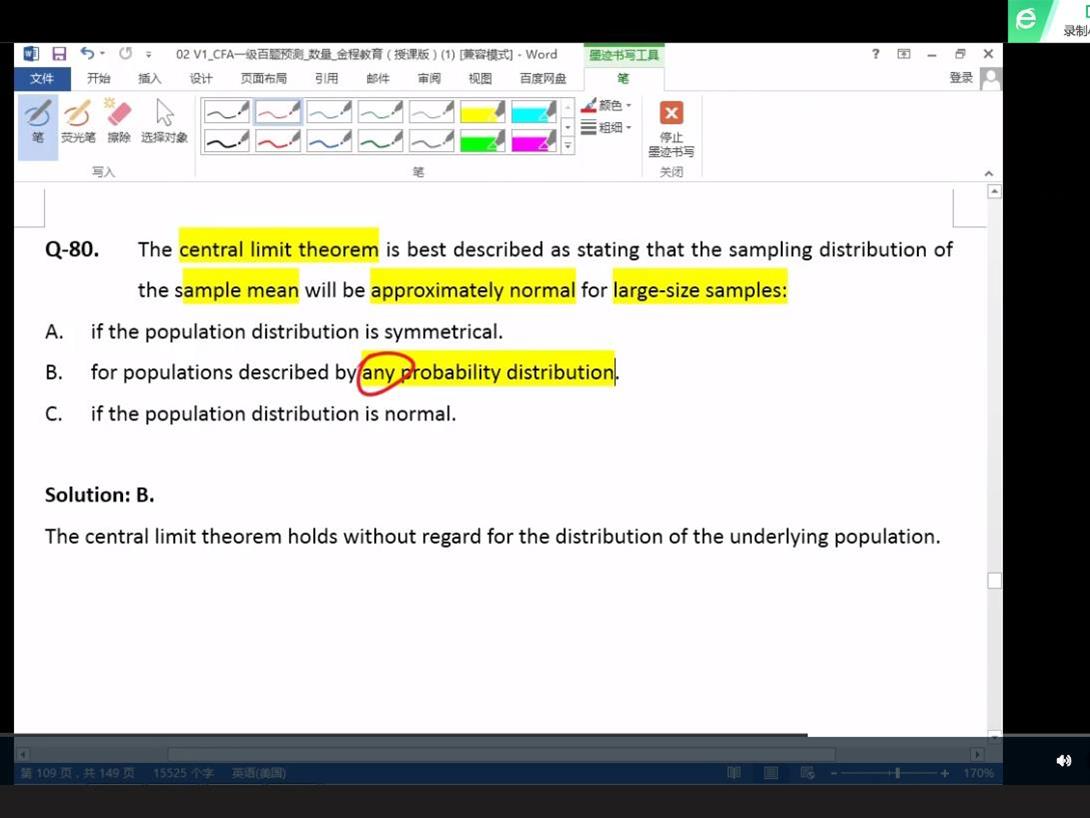Switch to the 开始 Home tab
This screenshot has width=1090, height=818.
tap(99, 79)
